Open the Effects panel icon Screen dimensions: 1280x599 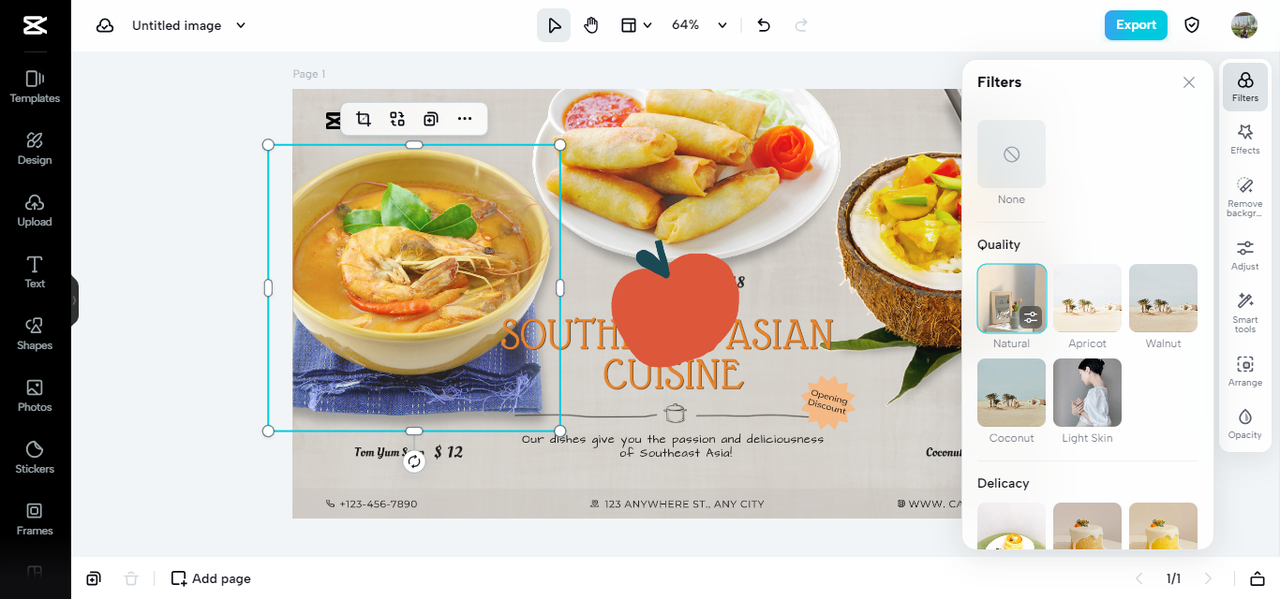point(1245,139)
